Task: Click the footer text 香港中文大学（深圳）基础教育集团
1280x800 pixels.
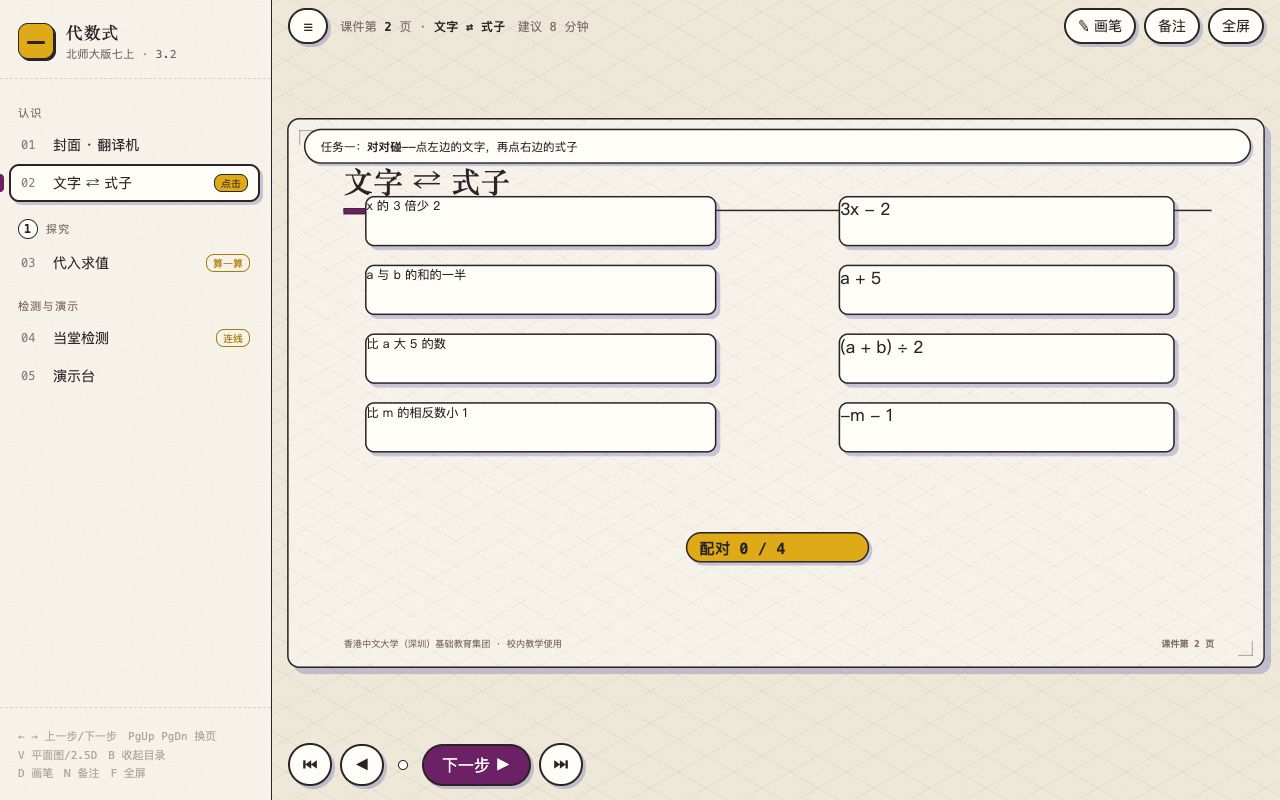Action: pyautogui.click(x=417, y=644)
